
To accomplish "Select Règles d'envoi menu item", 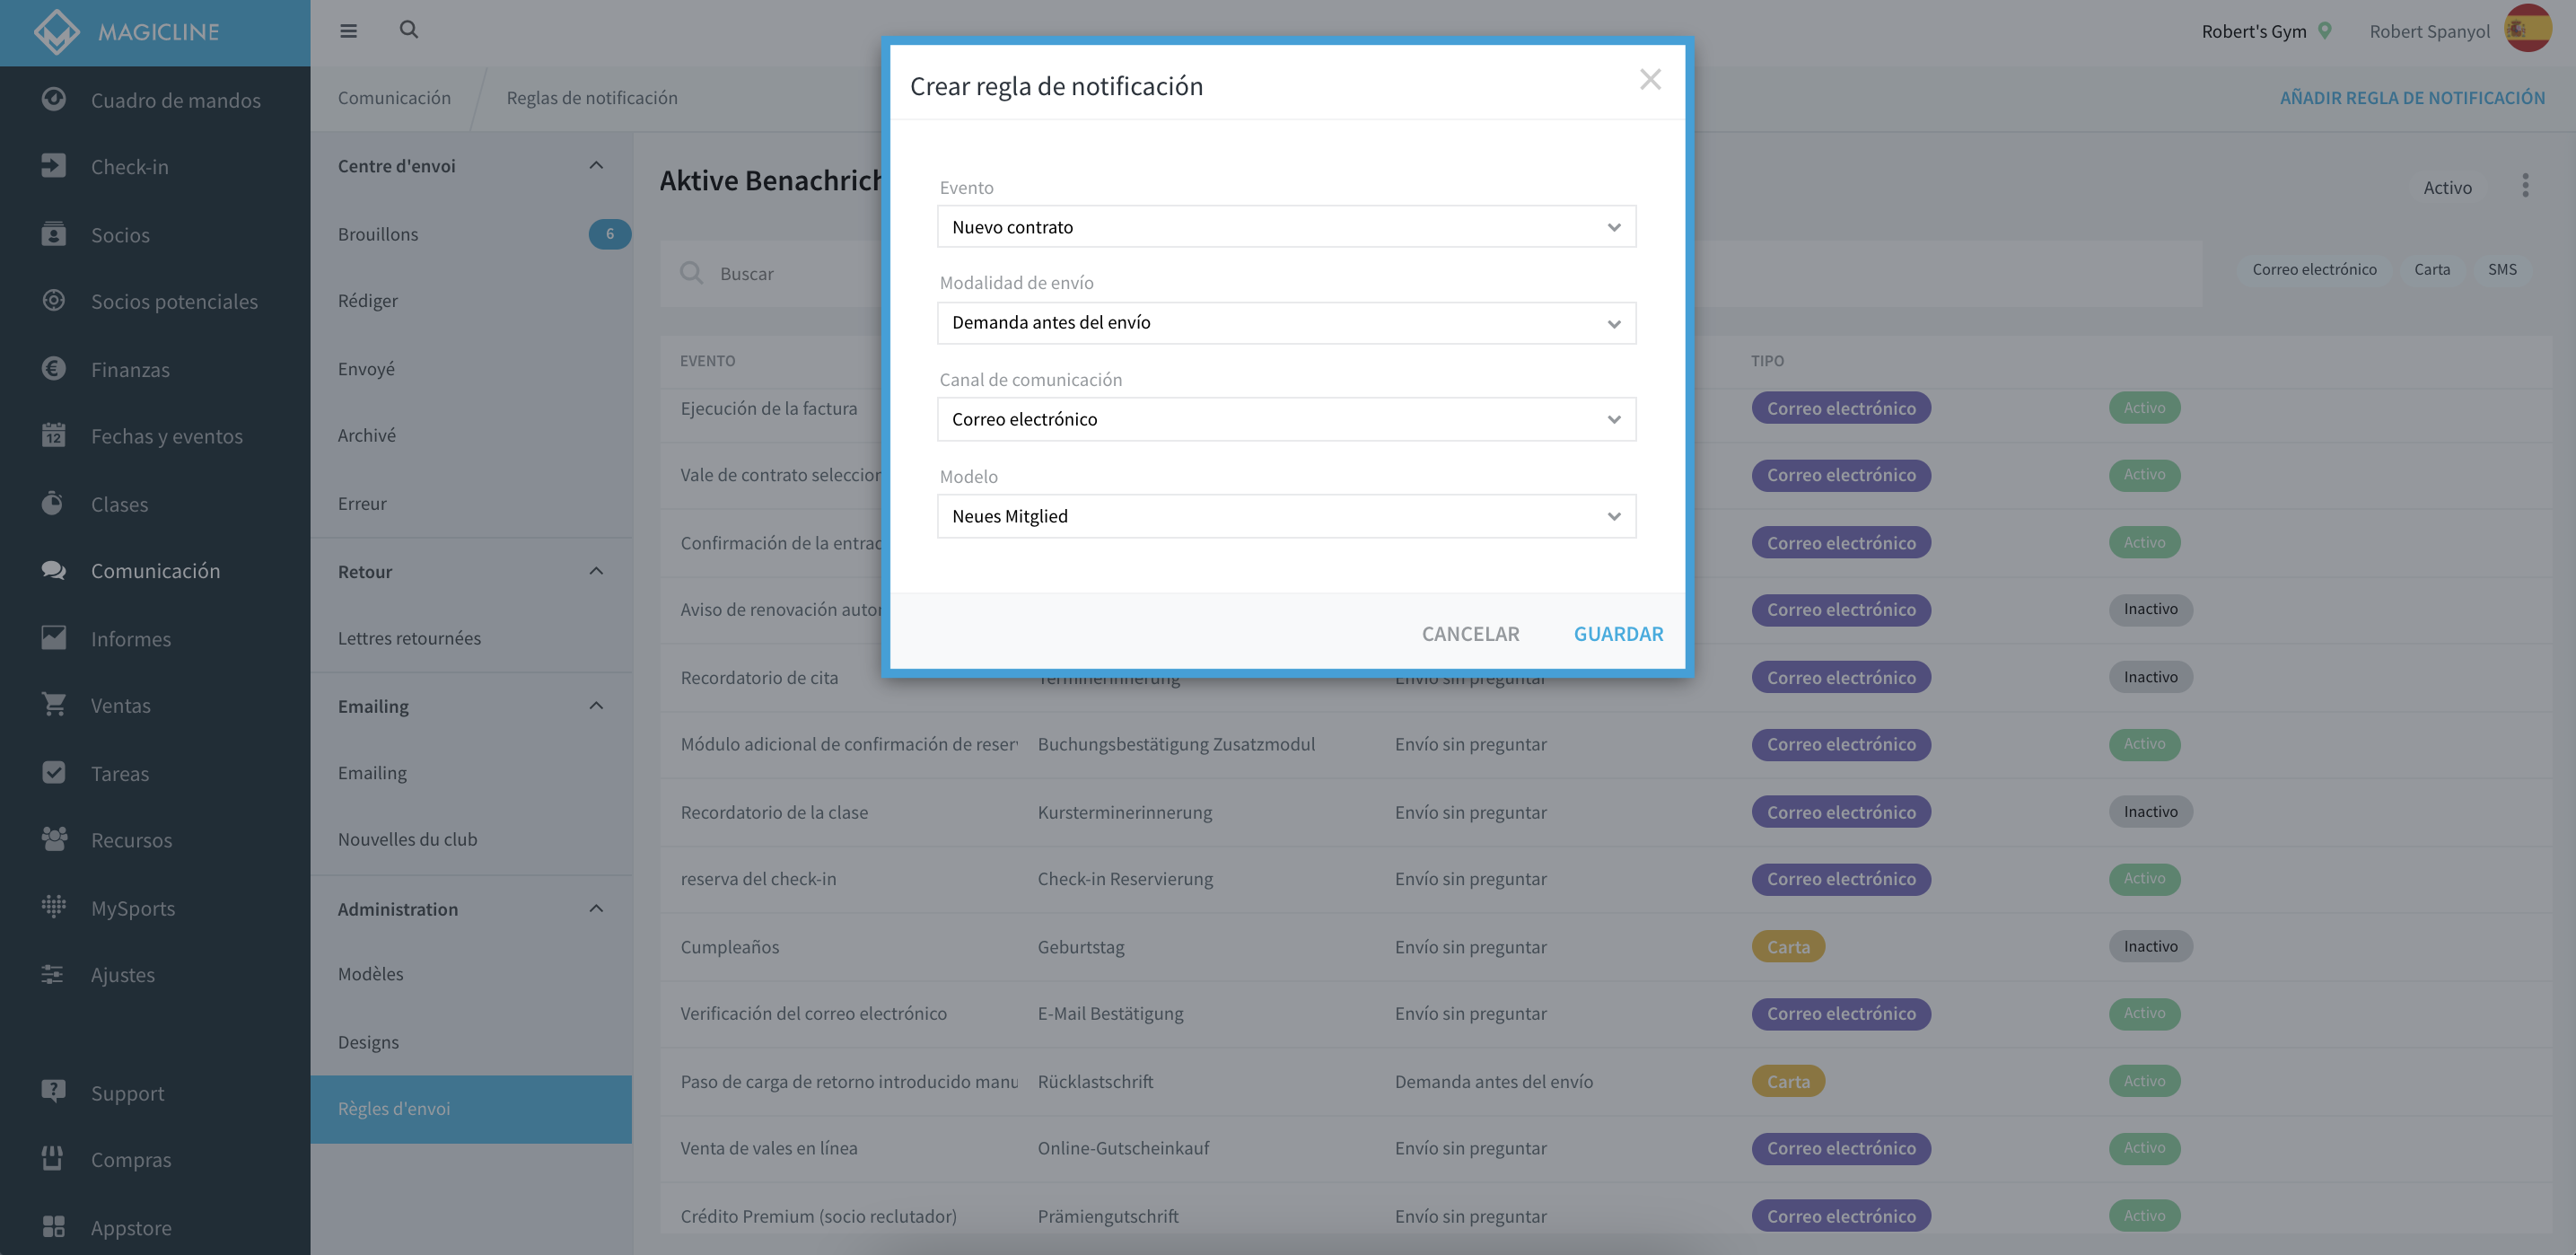I will [x=471, y=1108].
